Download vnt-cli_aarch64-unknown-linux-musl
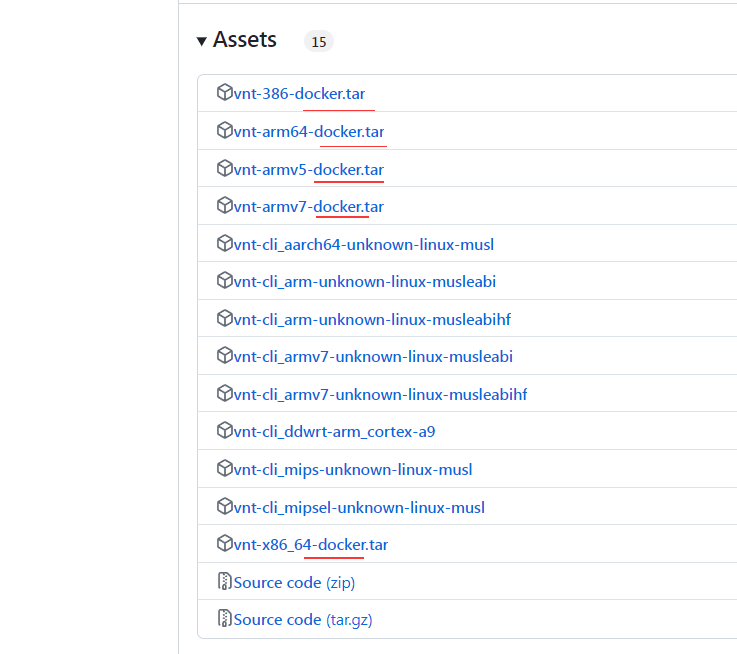 [x=364, y=245]
